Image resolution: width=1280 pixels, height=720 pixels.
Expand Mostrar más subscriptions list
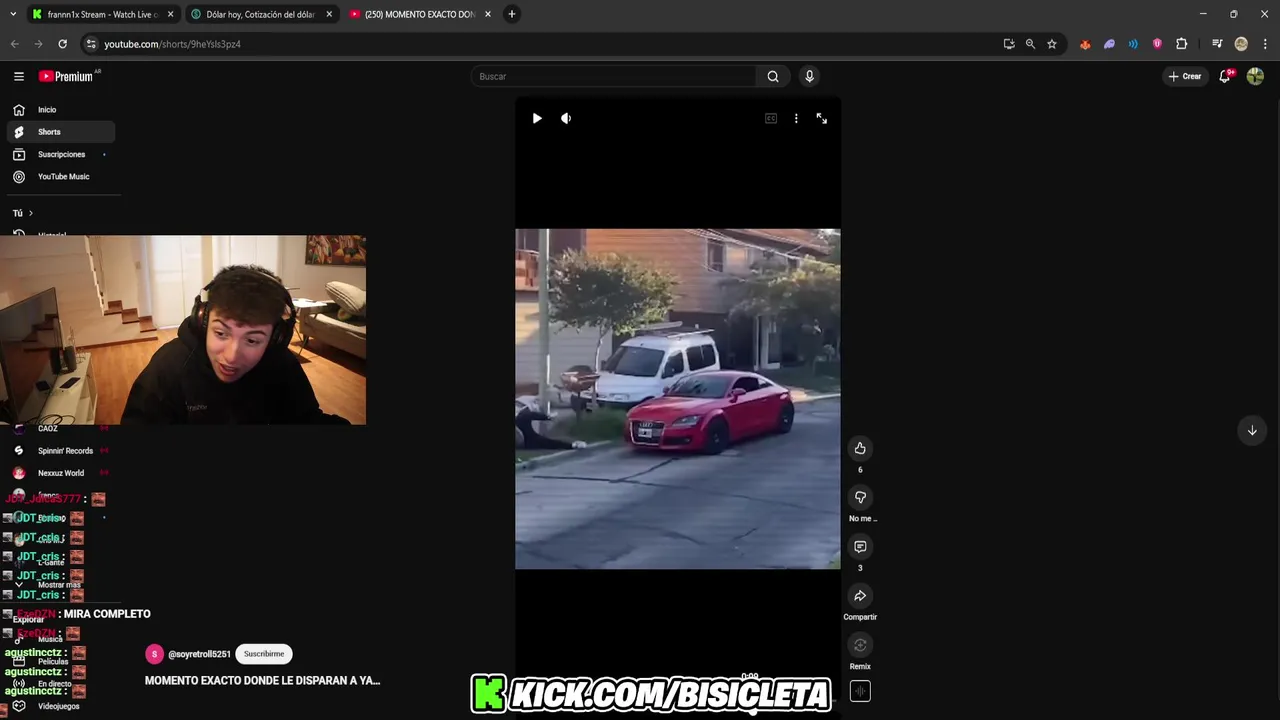(x=58, y=585)
